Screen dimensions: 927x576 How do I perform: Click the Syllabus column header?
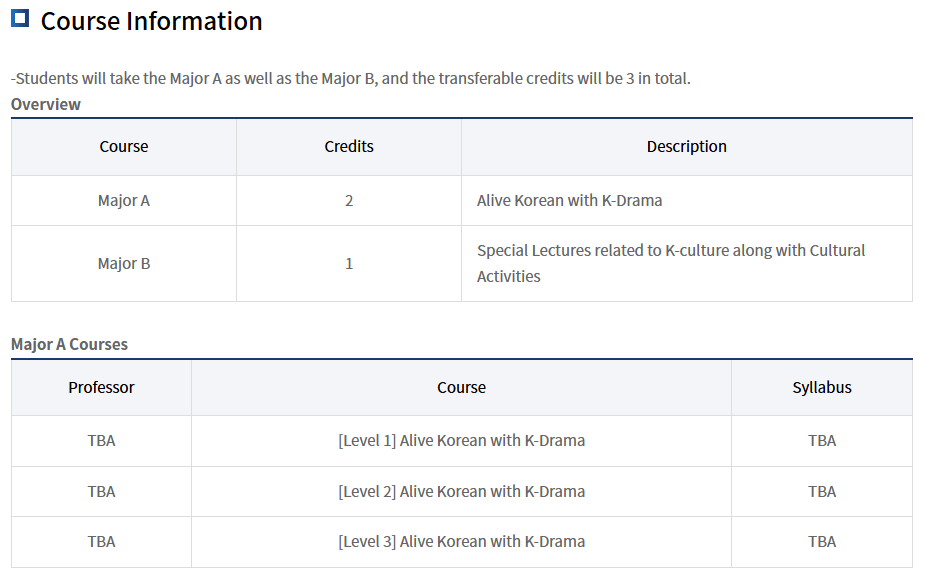[x=822, y=387]
